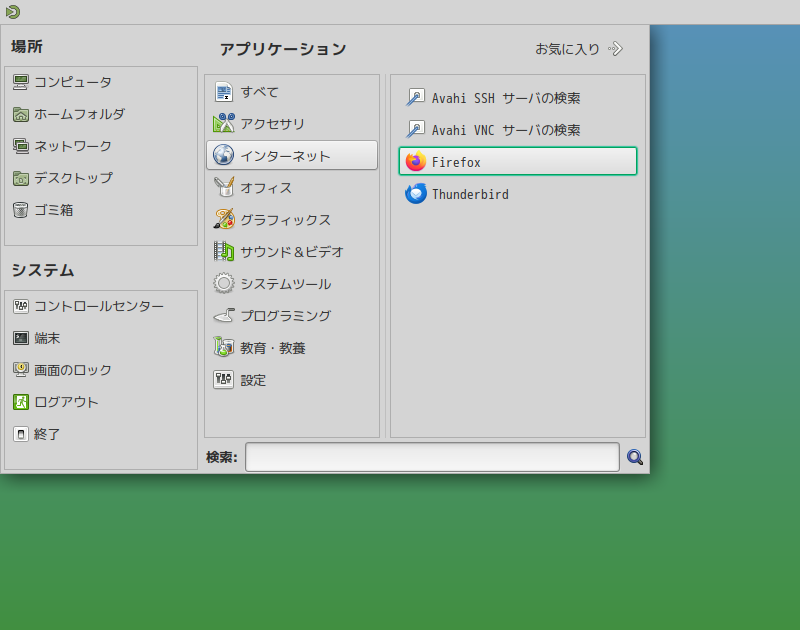Open the ネットワーク place icon

tap(20, 146)
